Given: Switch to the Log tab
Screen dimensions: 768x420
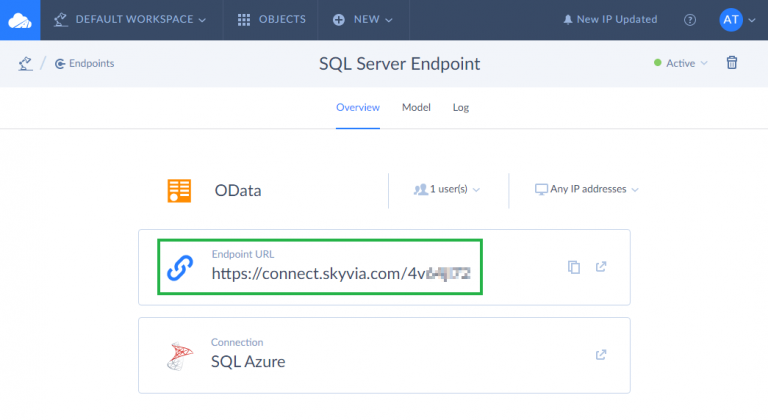Looking at the screenshot, I should 460,107.
